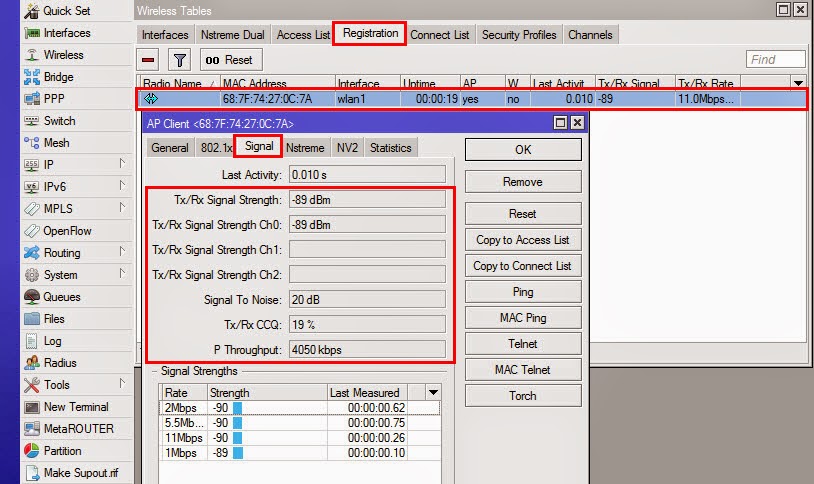814x484 pixels.
Task: Switch to the Access List tab
Action: click(302, 35)
